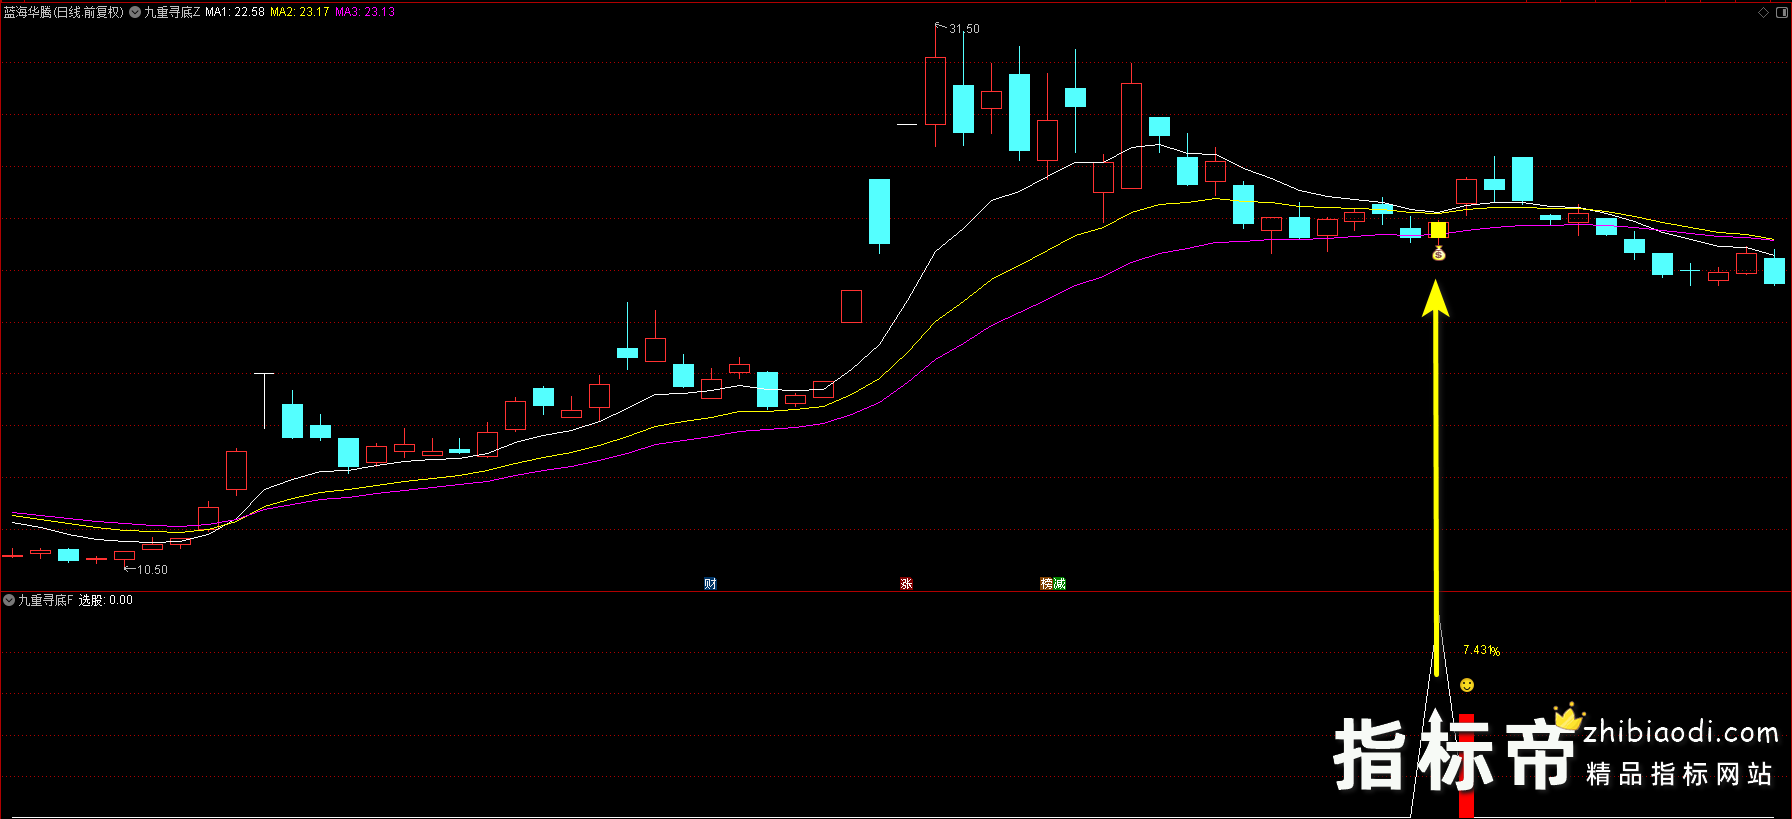Click the 31.50 high price label
The image size is (1792, 819).
964,29
